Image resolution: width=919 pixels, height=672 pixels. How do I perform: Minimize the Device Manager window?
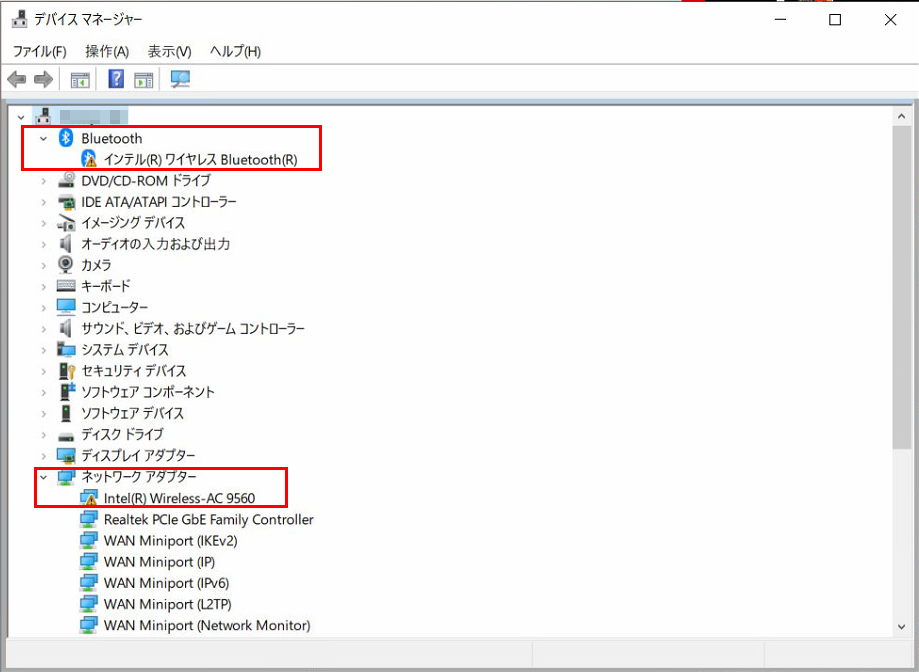coord(780,19)
